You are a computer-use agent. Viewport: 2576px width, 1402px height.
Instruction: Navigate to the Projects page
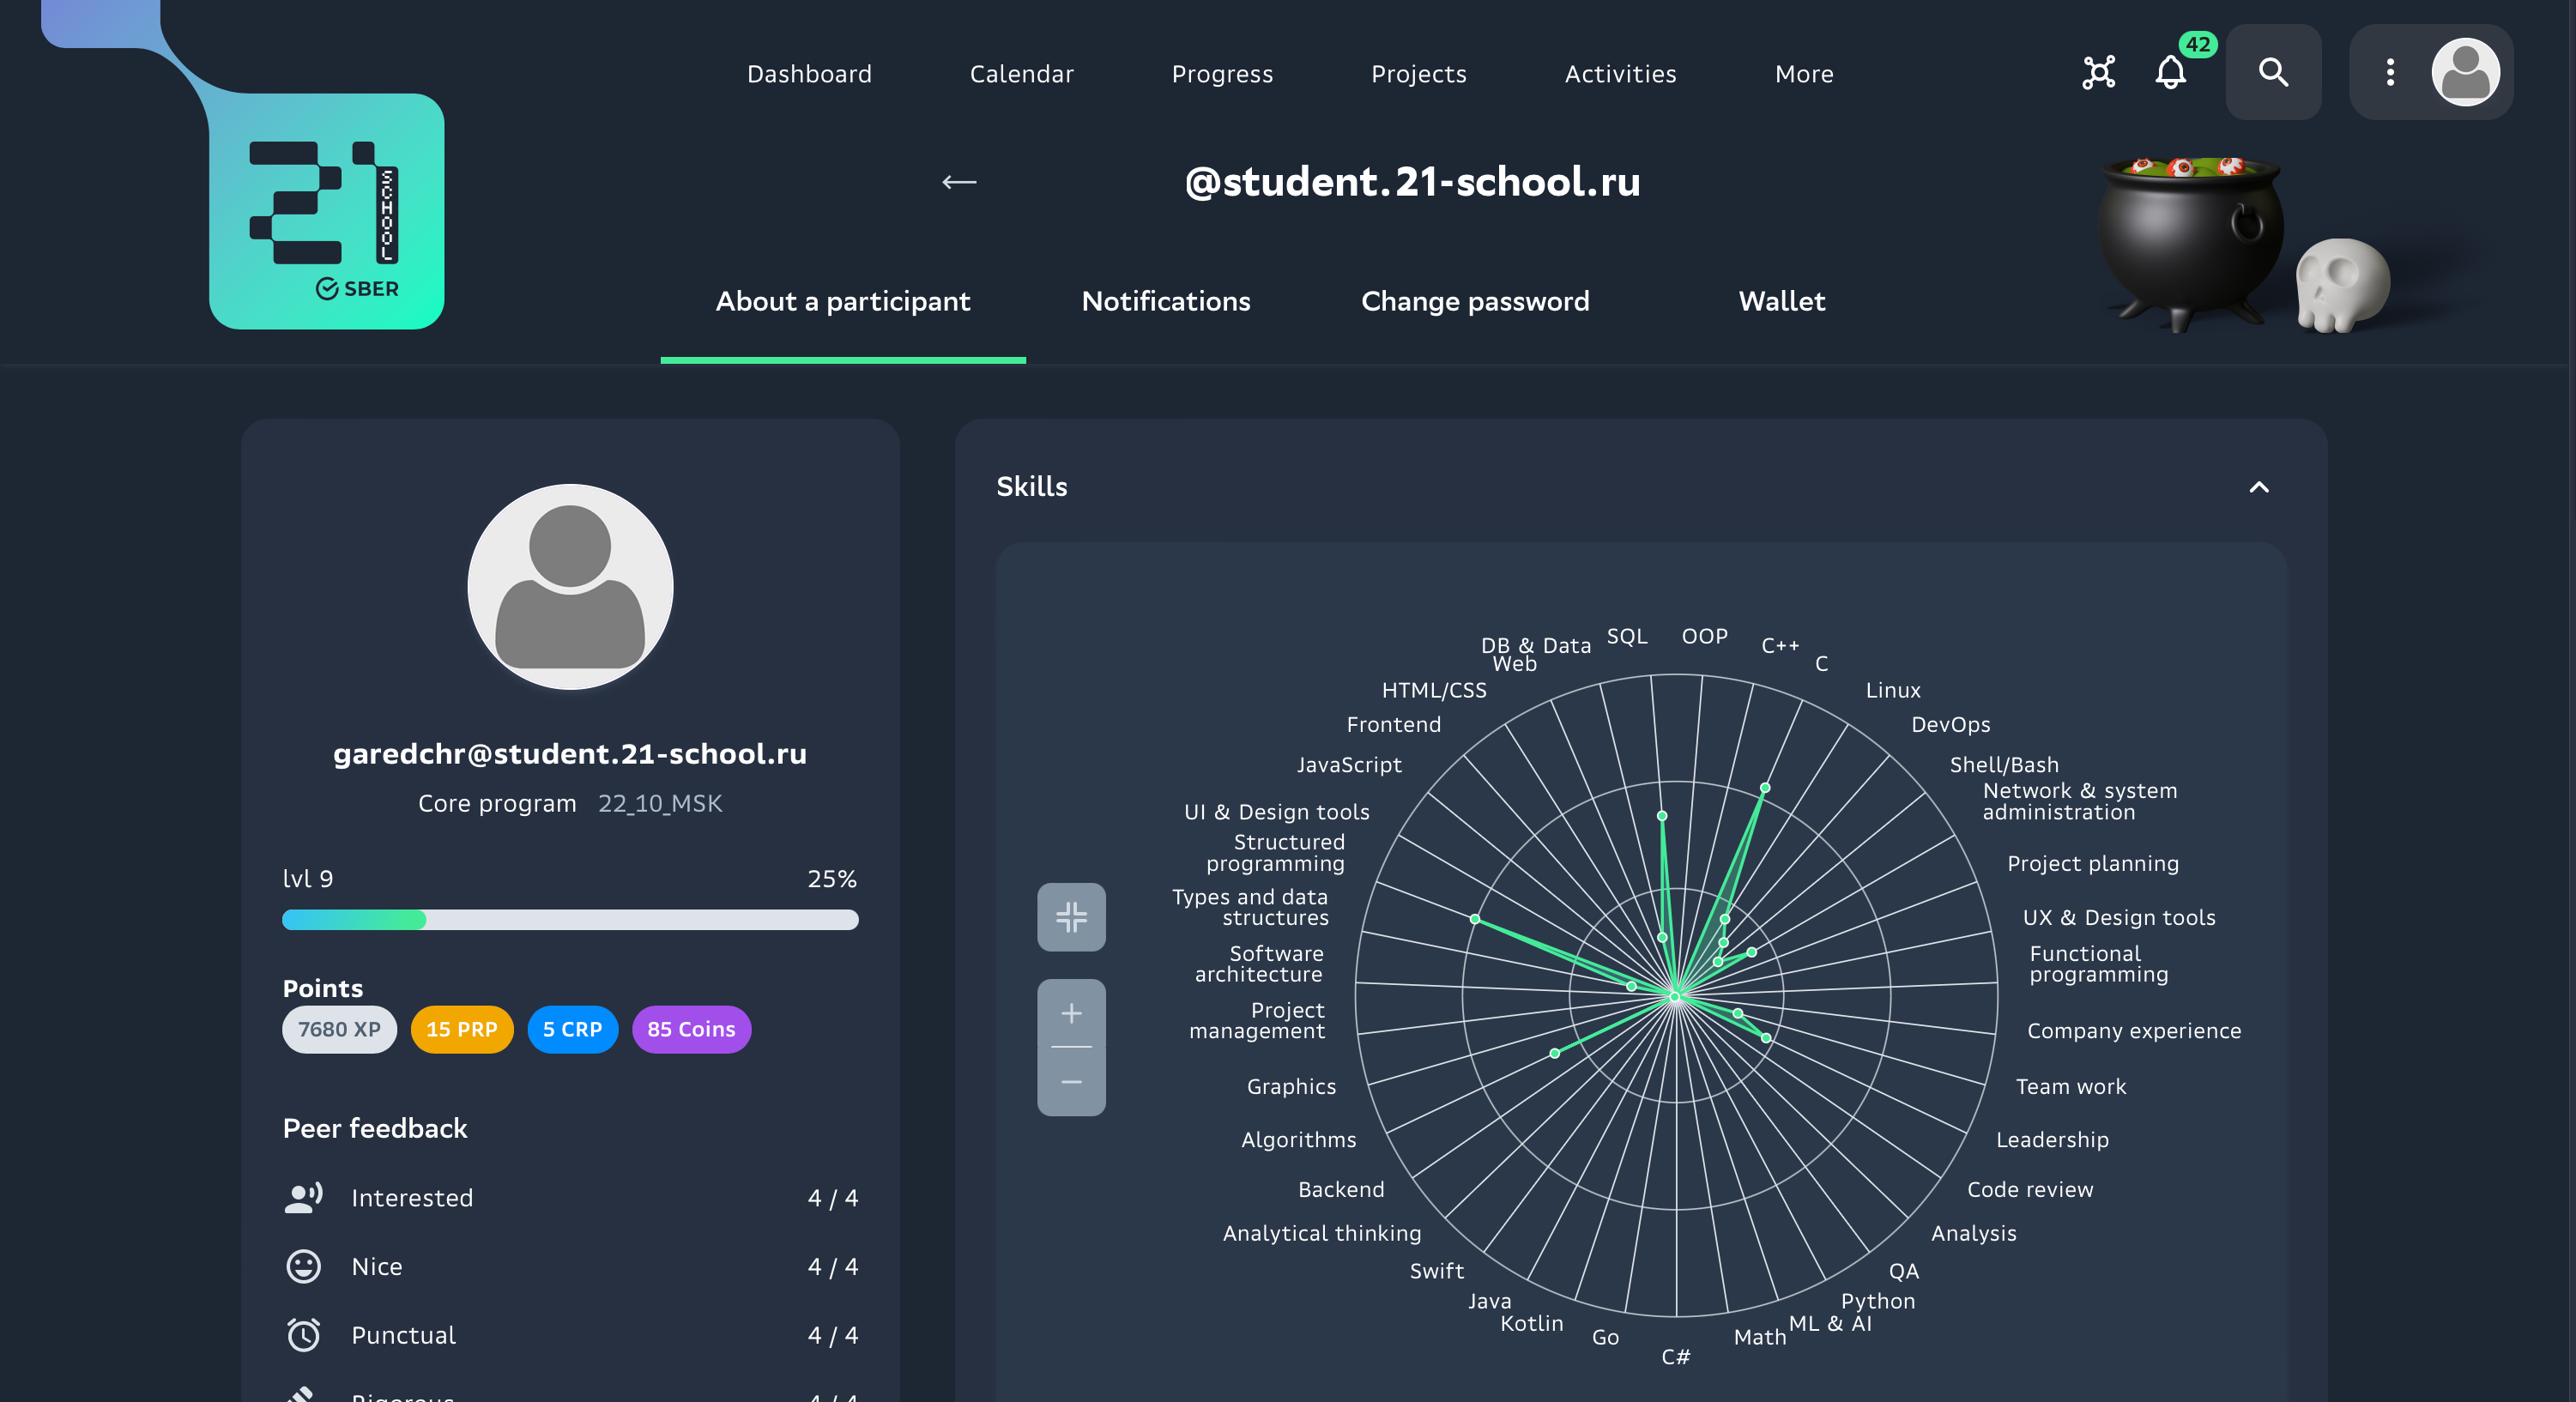(x=1418, y=74)
